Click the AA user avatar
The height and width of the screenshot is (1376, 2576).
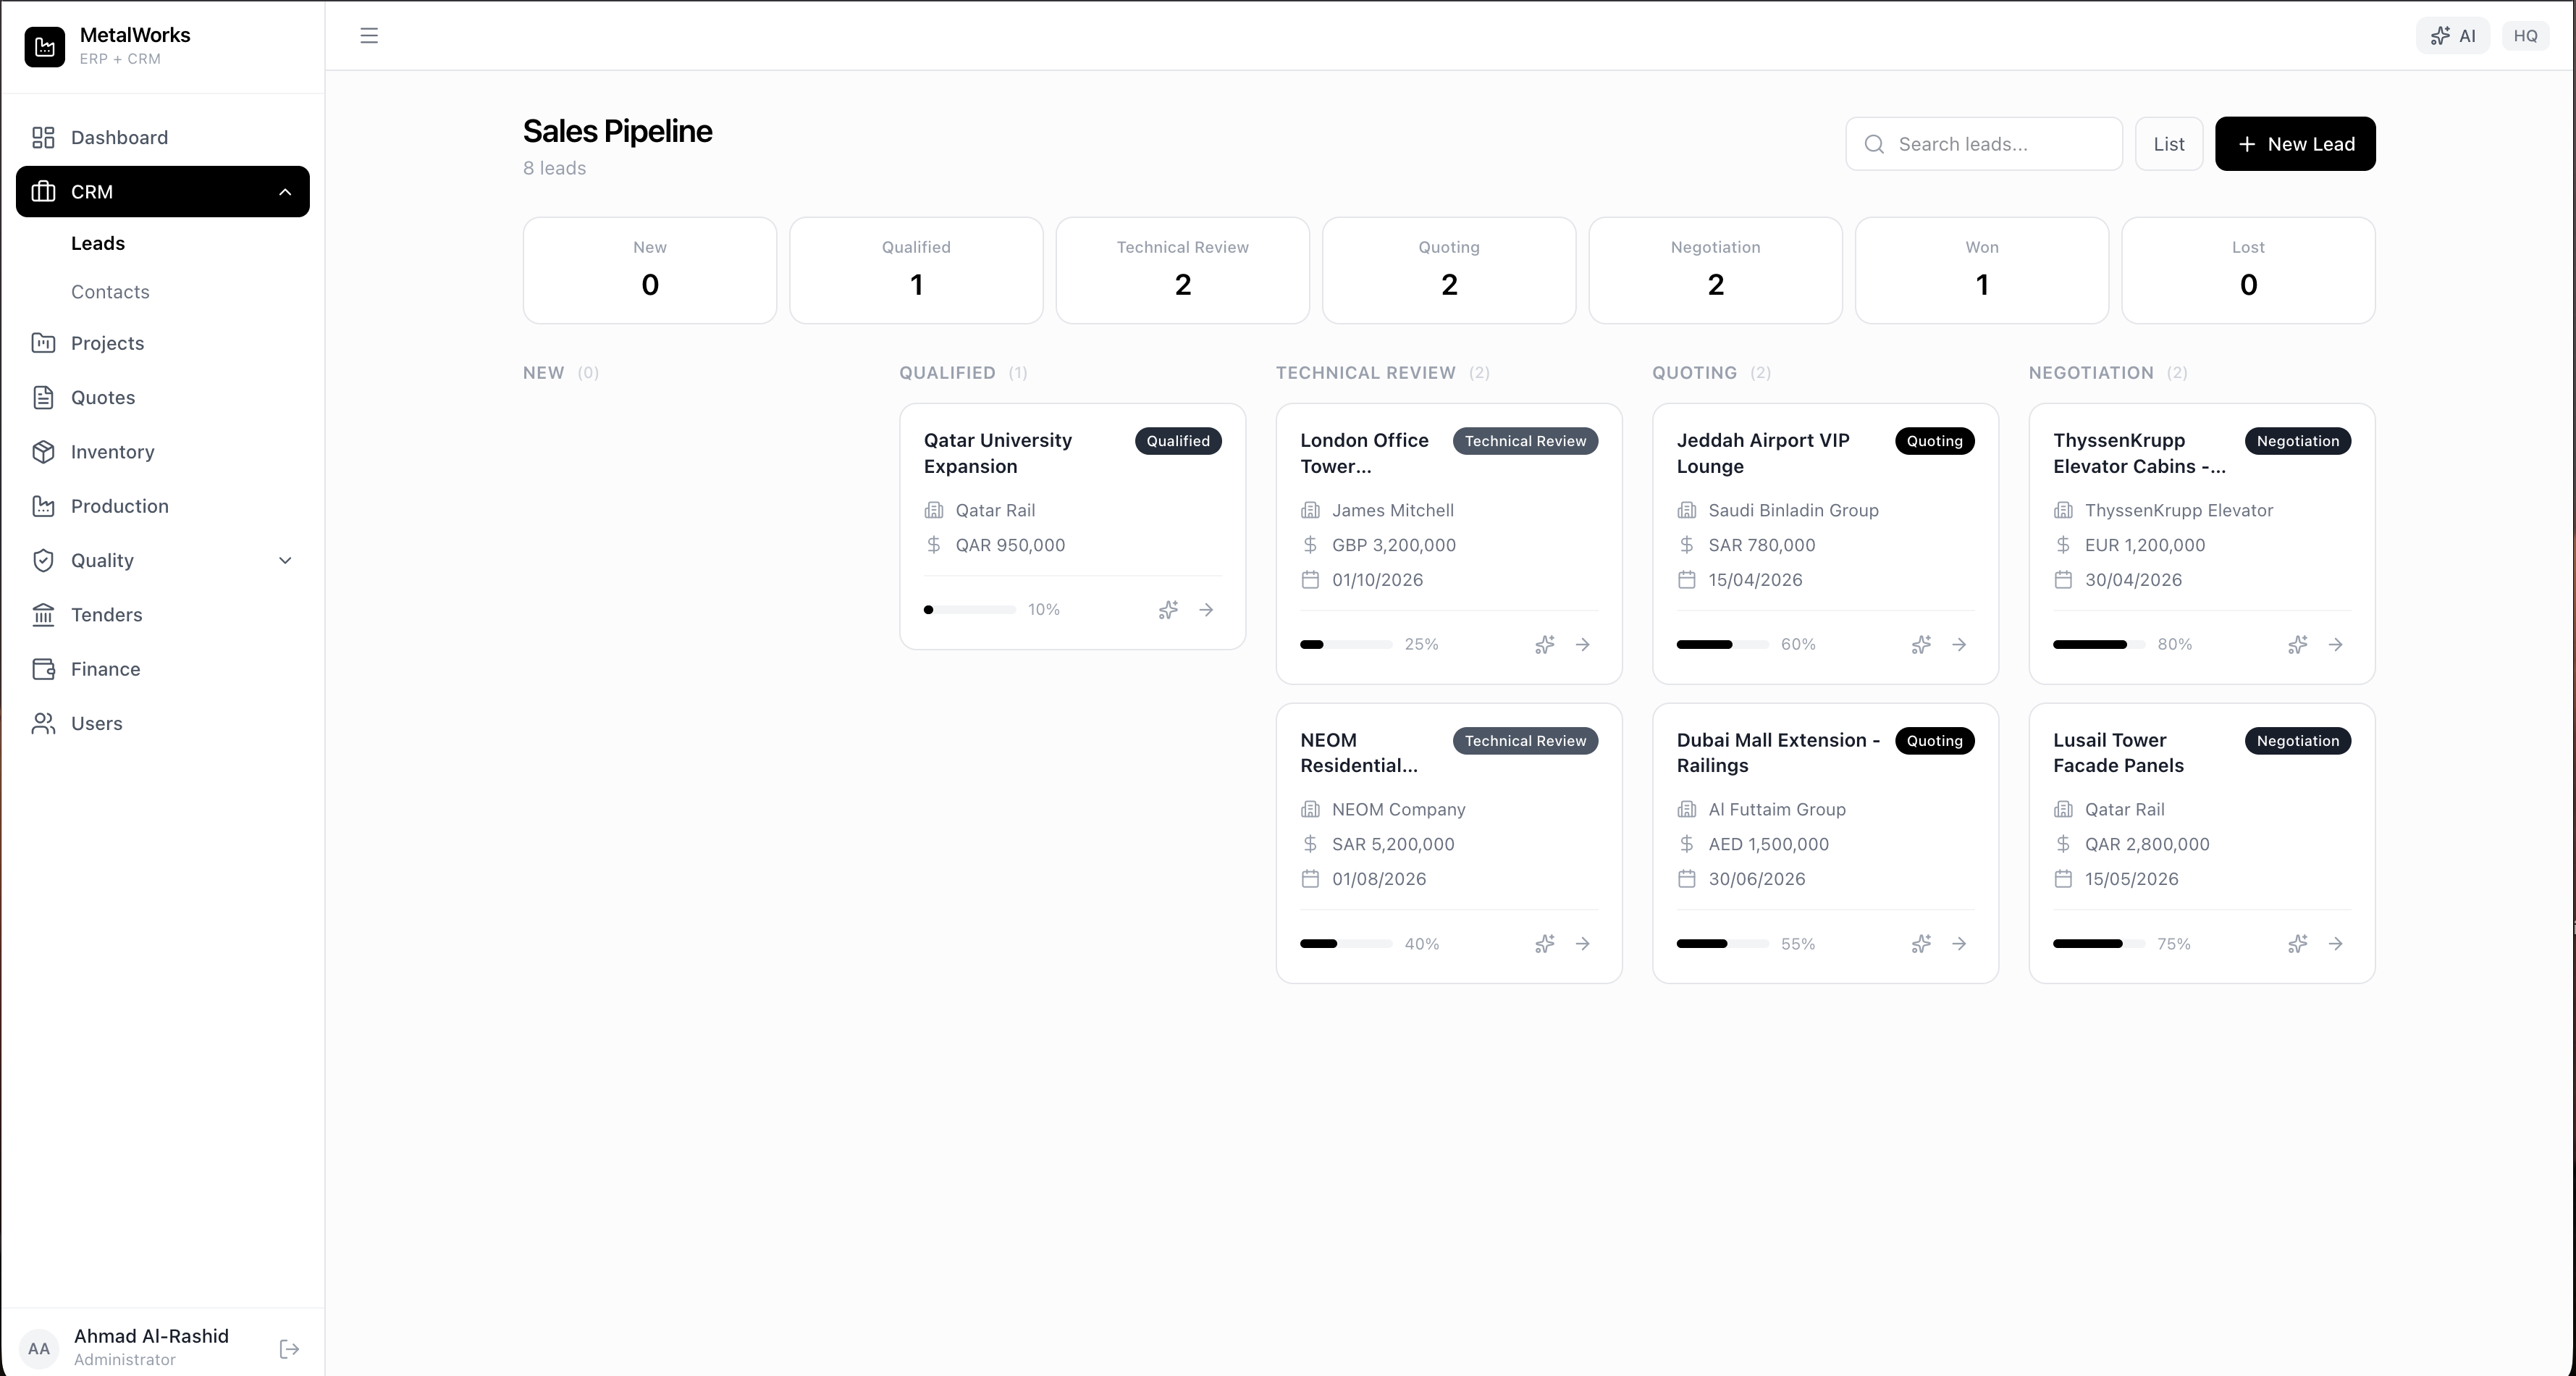[x=39, y=1349]
